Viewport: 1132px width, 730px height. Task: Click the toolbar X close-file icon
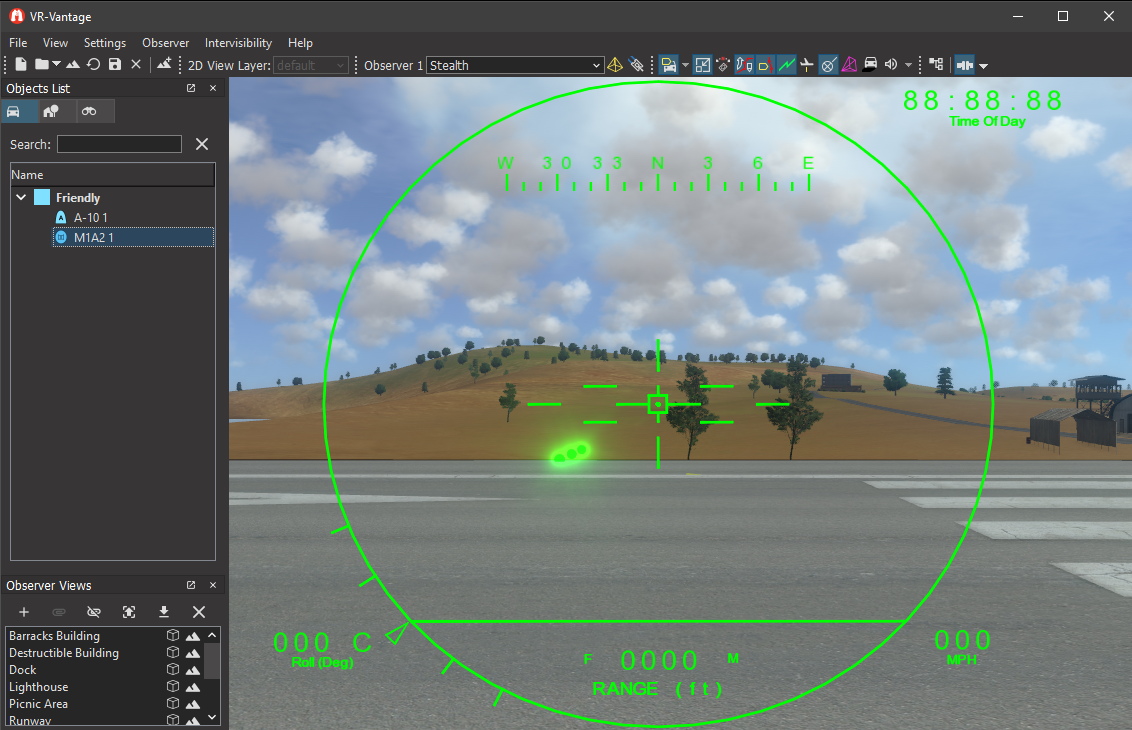click(x=136, y=65)
